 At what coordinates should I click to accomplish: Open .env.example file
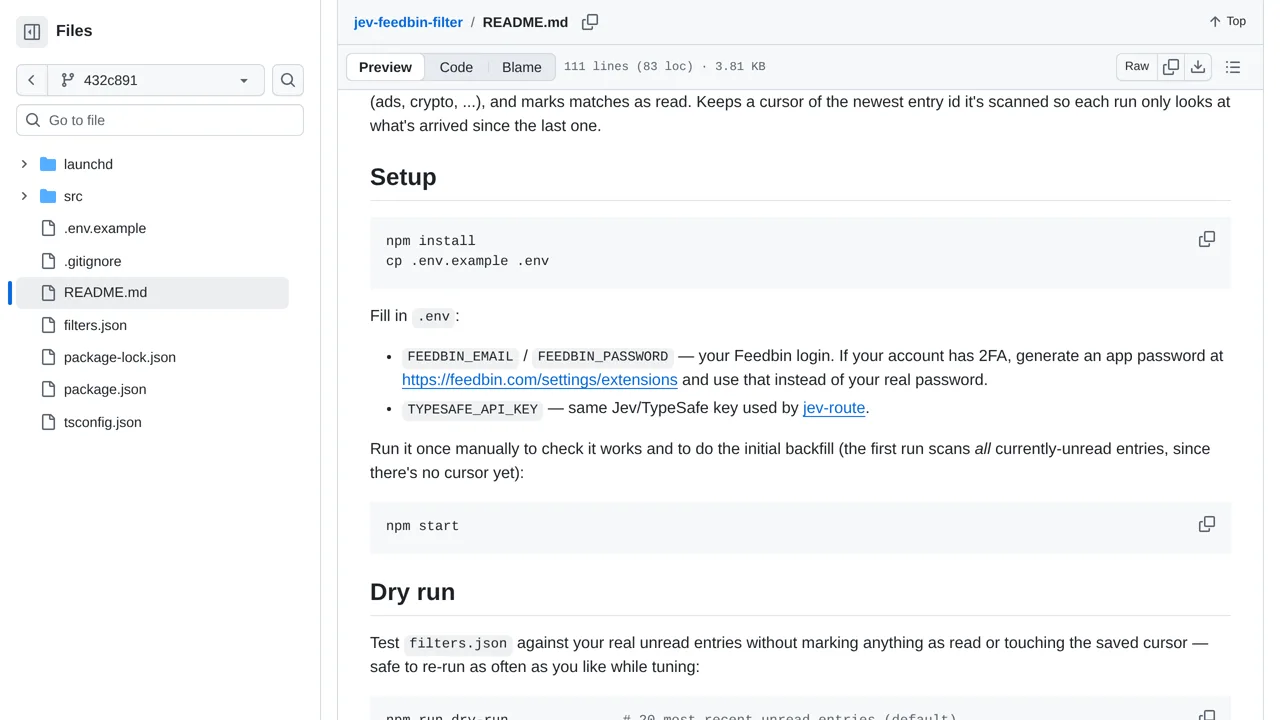[105, 228]
